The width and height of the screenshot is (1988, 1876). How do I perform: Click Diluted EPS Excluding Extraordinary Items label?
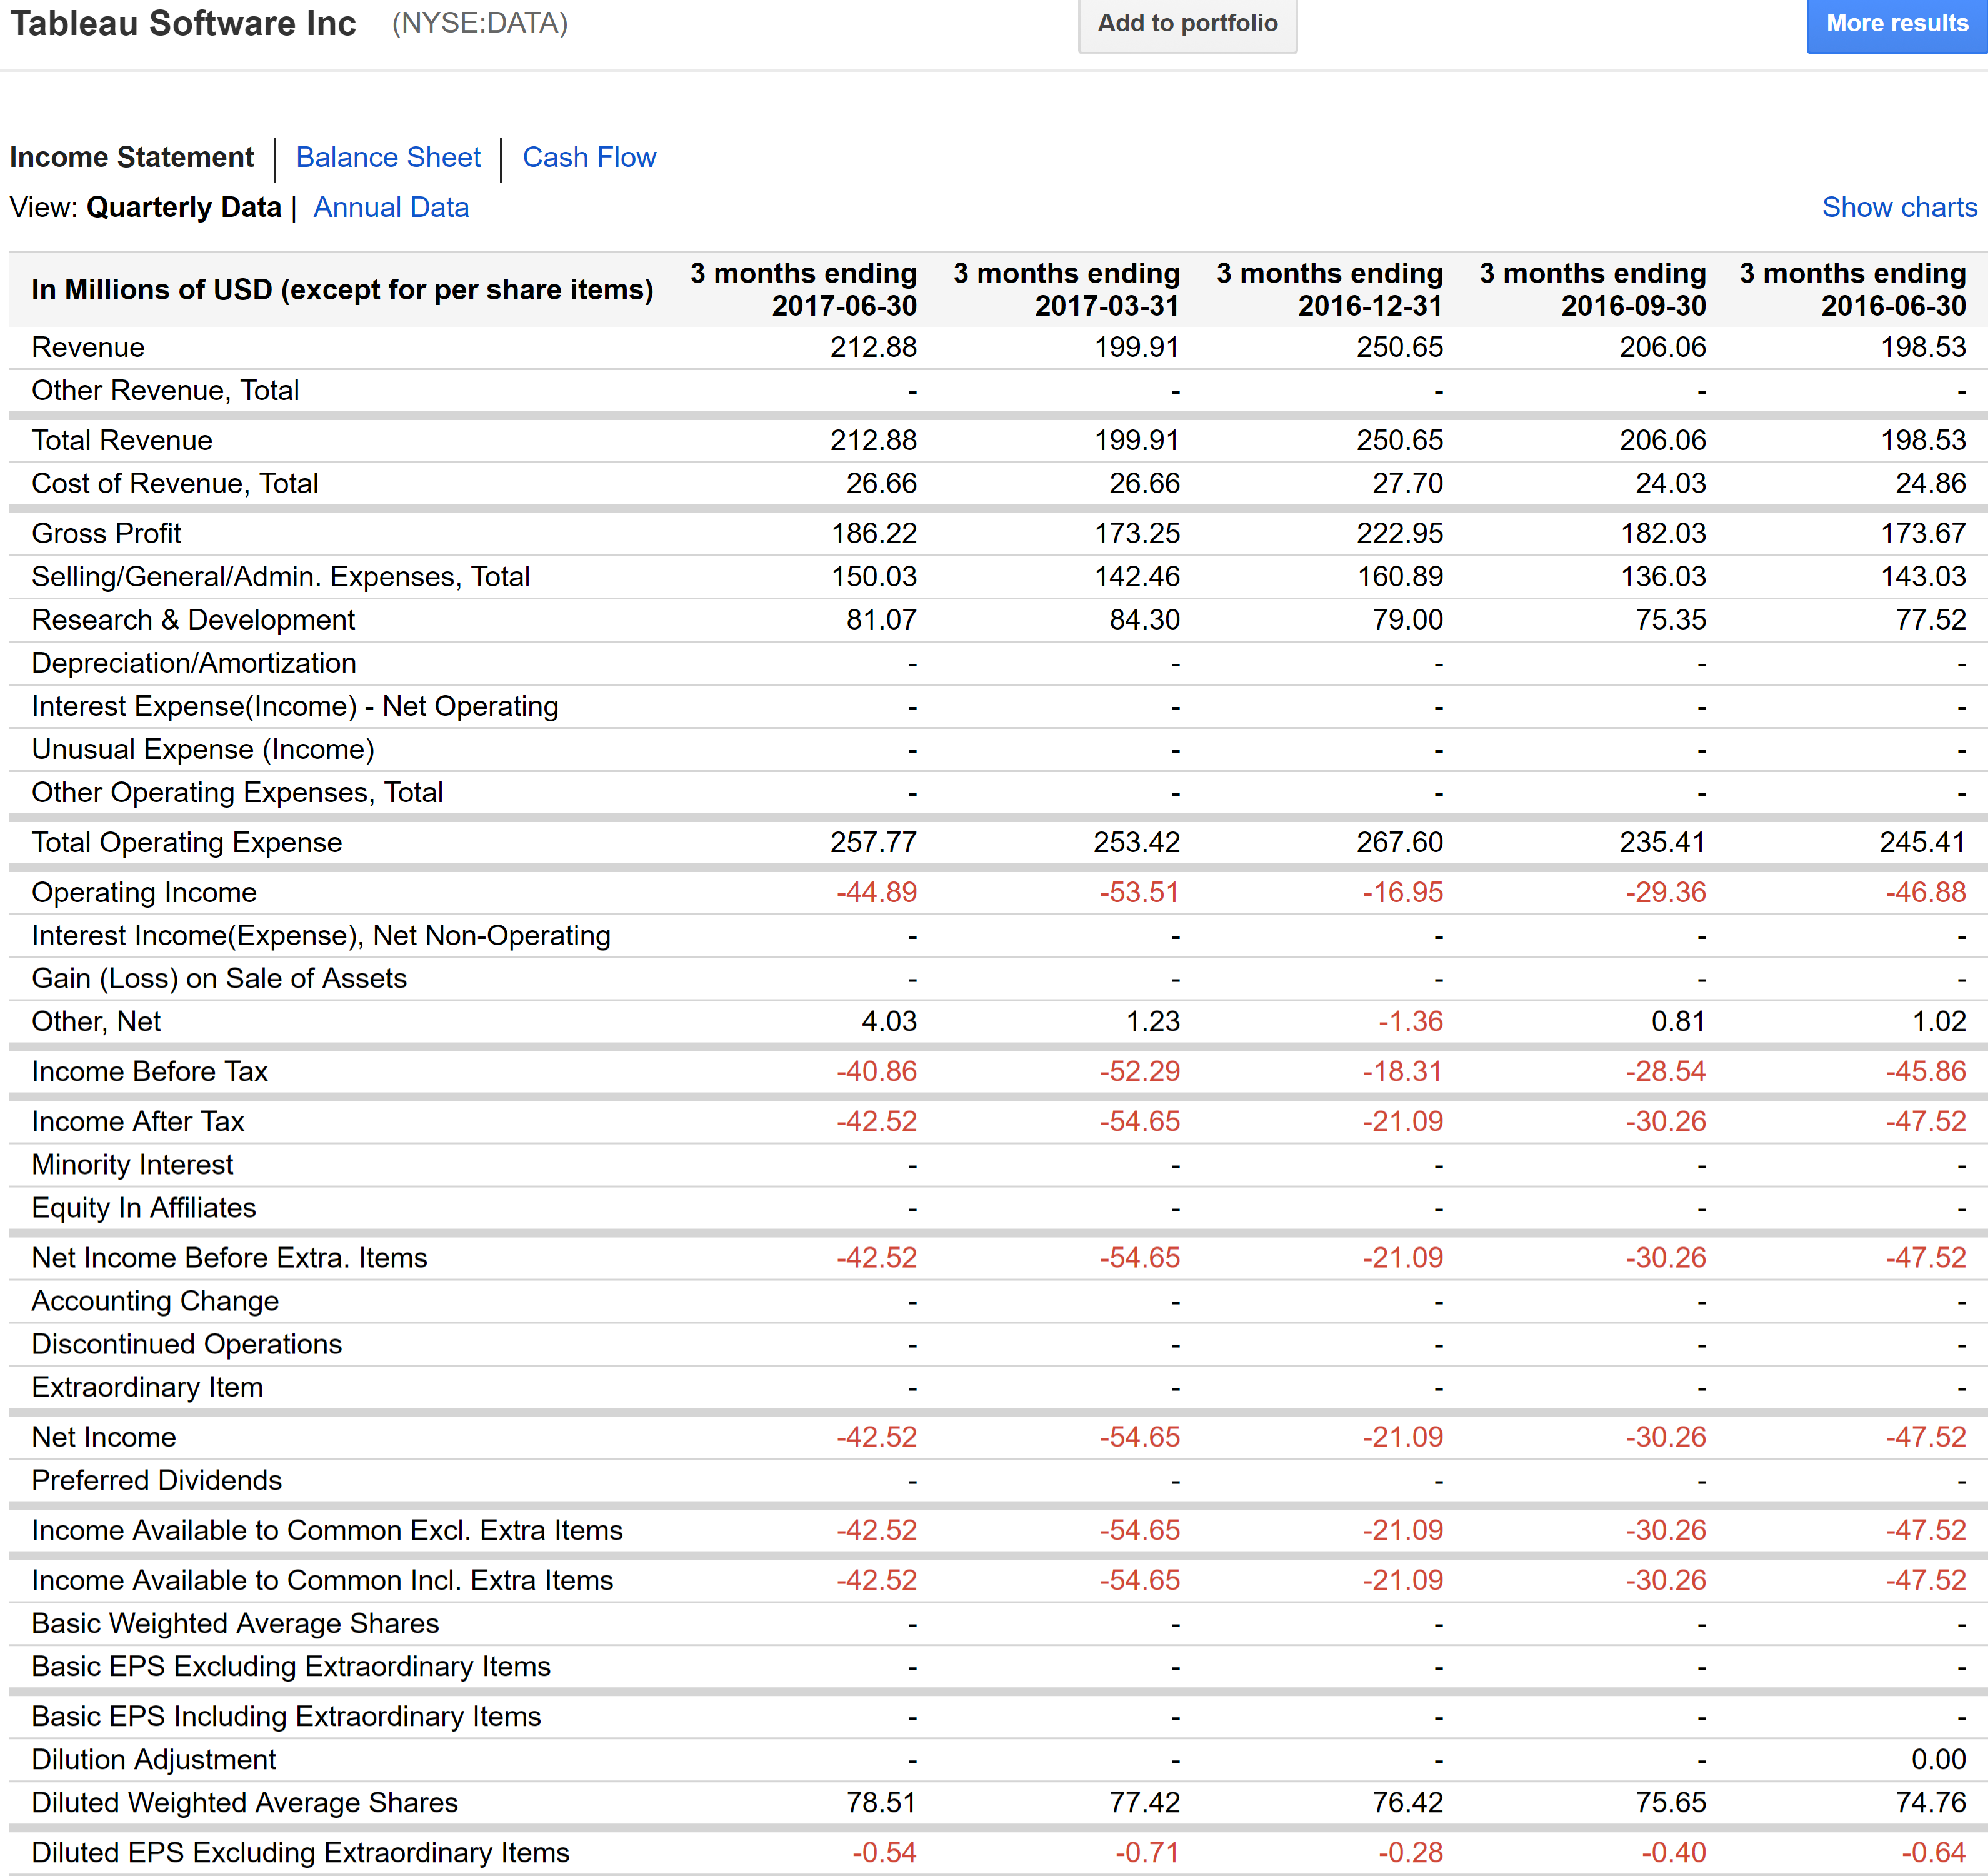pos(300,1853)
